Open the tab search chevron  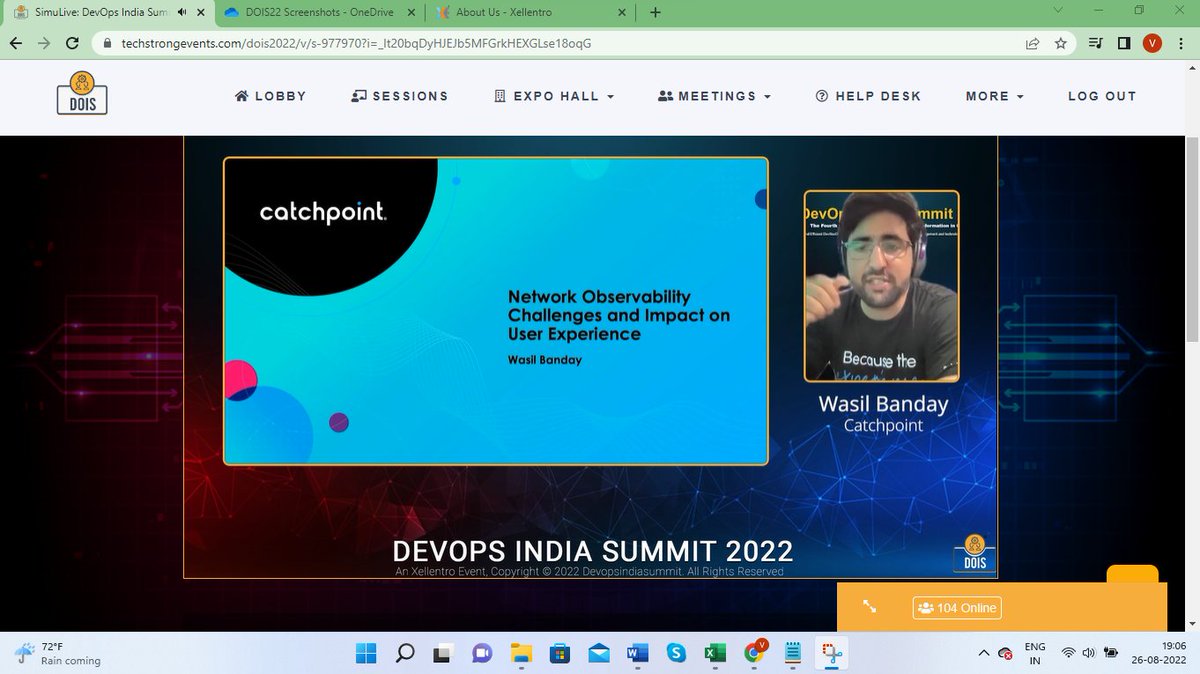pos(1059,10)
